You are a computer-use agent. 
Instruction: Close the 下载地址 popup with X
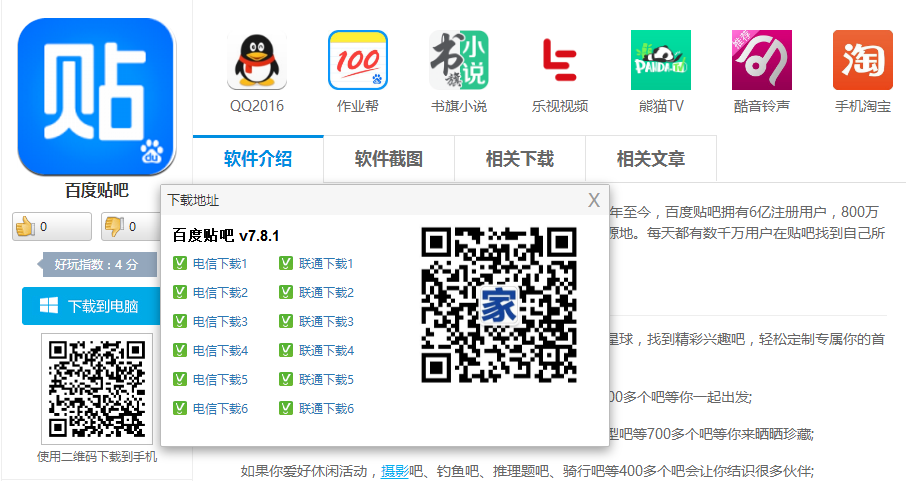pyautogui.click(x=593, y=201)
